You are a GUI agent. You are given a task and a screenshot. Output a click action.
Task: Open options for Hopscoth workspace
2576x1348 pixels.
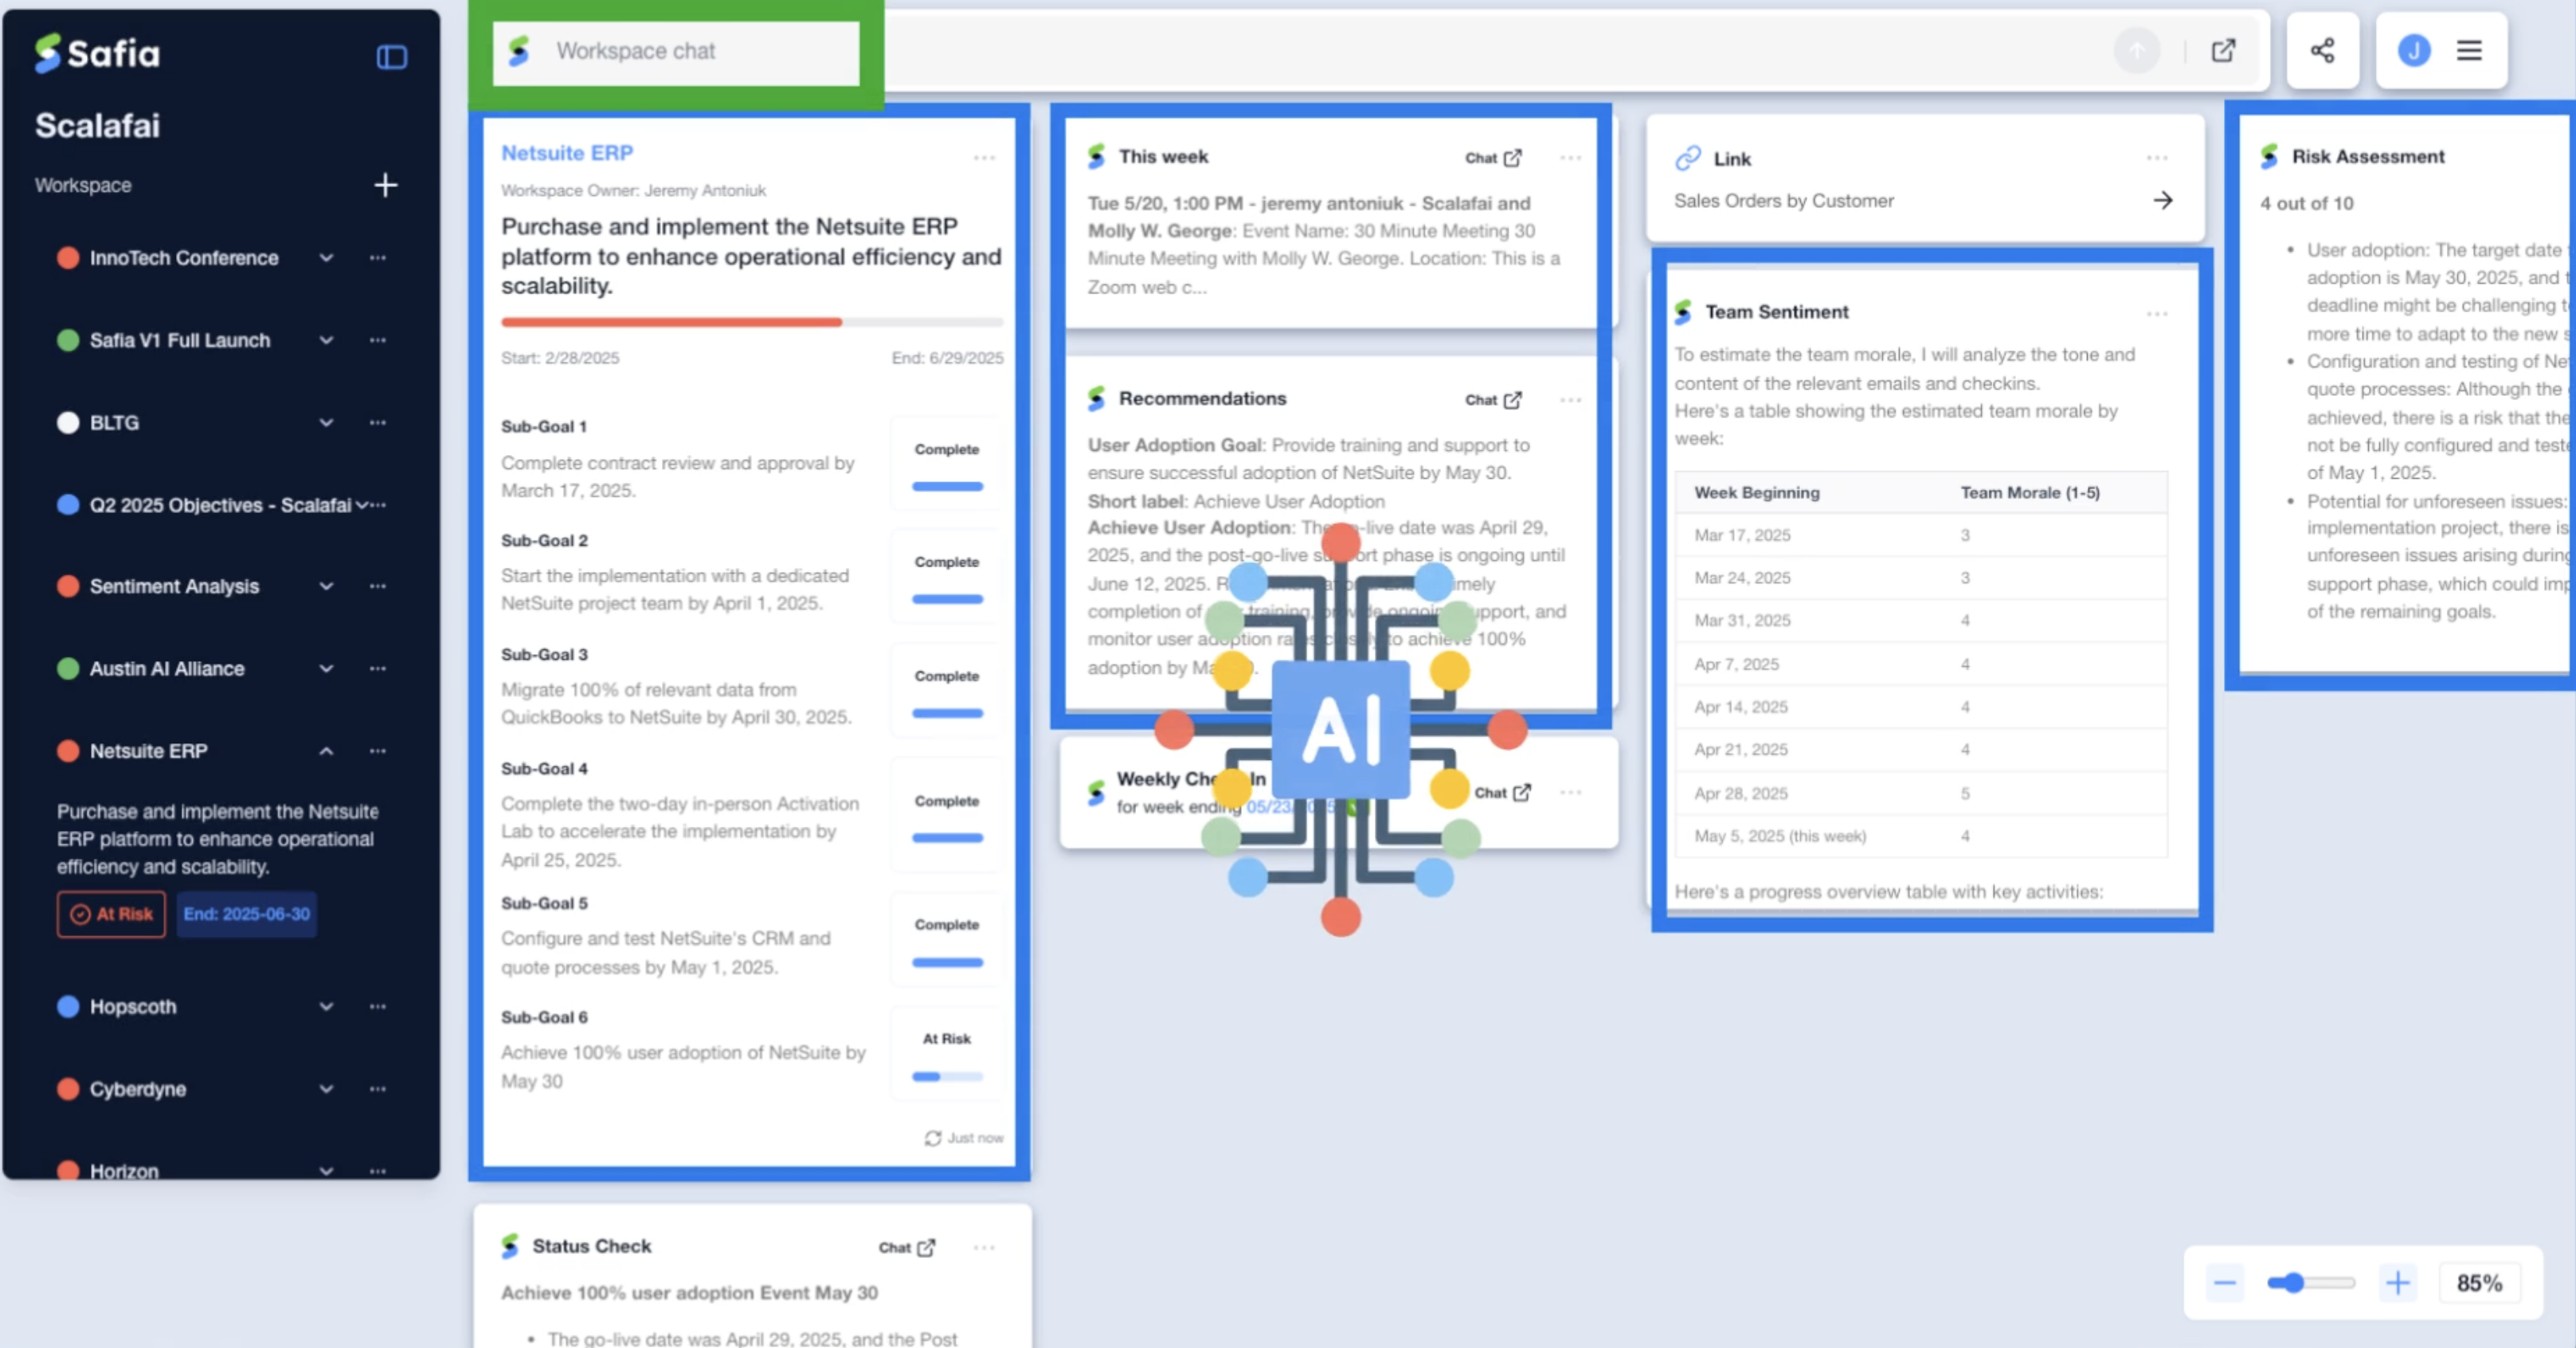click(377, 1006)
